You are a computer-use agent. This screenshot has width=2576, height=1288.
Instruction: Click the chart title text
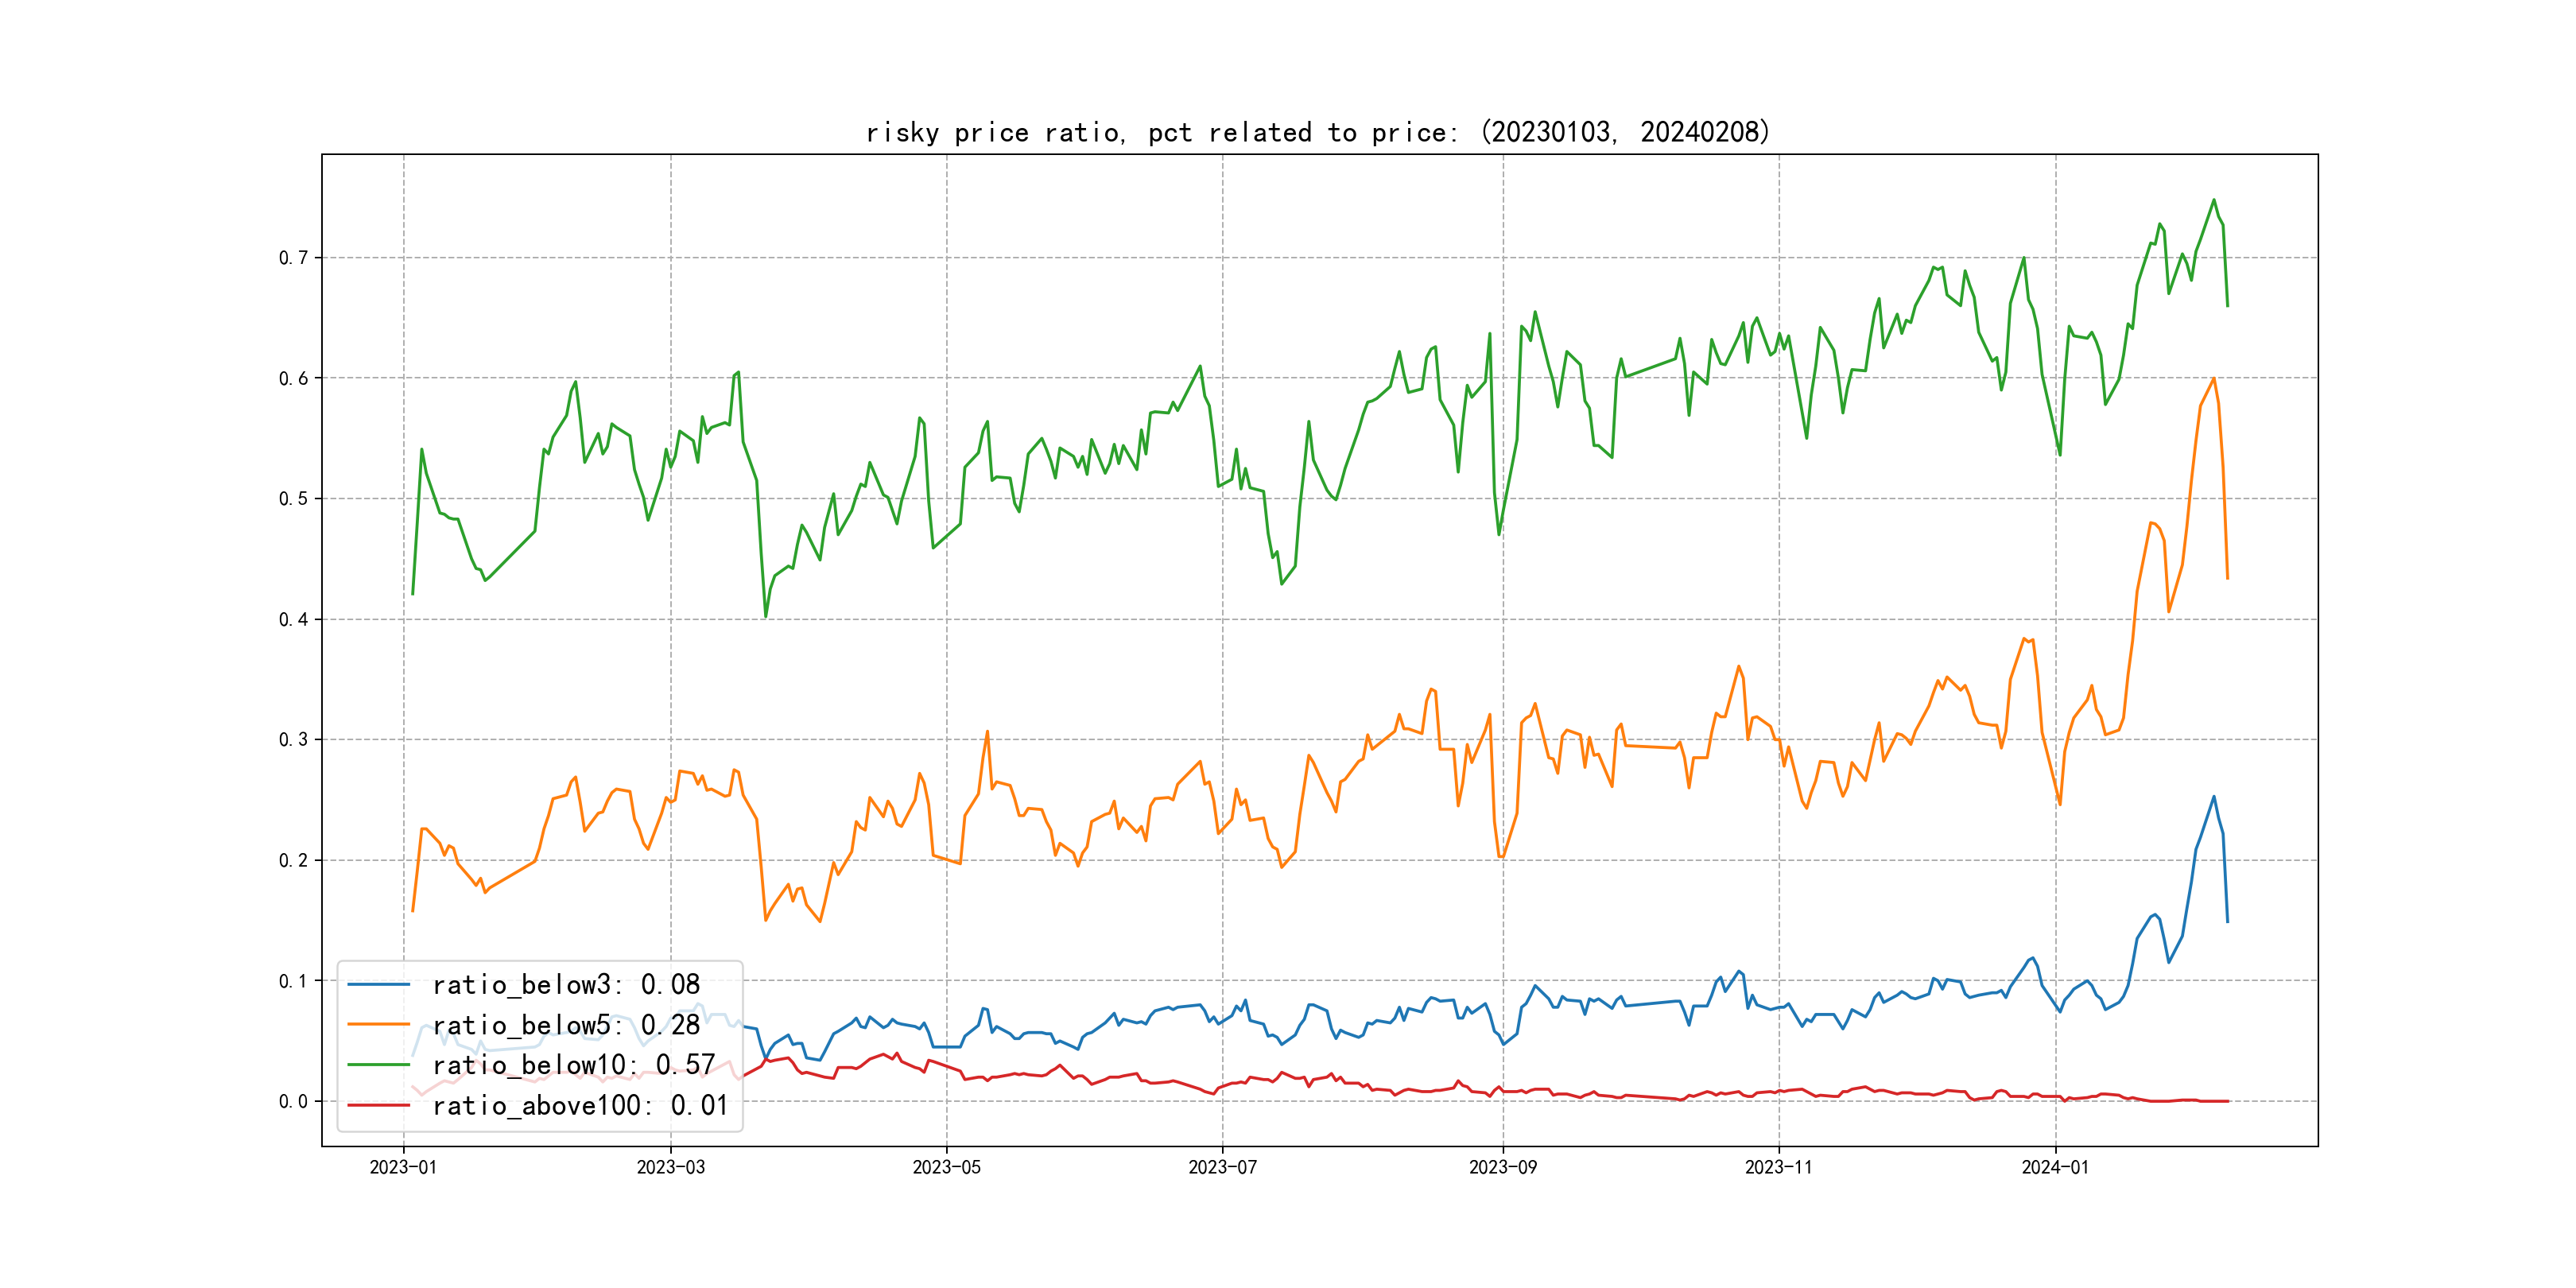(1318, 132)
